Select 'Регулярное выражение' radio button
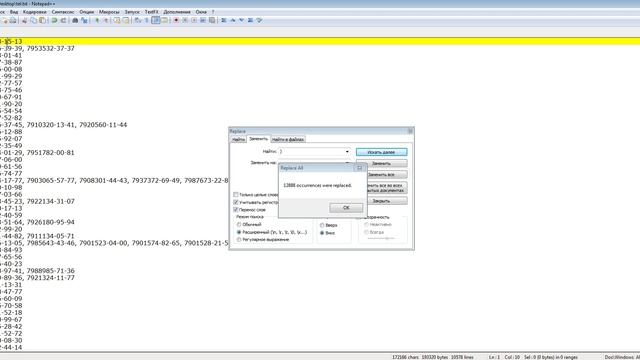 click(239, 240)
